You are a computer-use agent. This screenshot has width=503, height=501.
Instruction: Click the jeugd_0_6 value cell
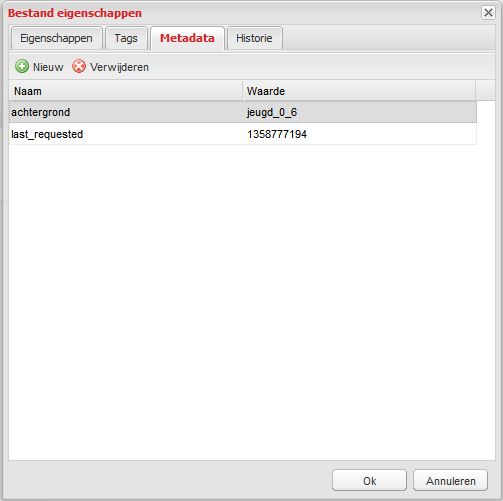pyautogui.click(x=360, y=112)
